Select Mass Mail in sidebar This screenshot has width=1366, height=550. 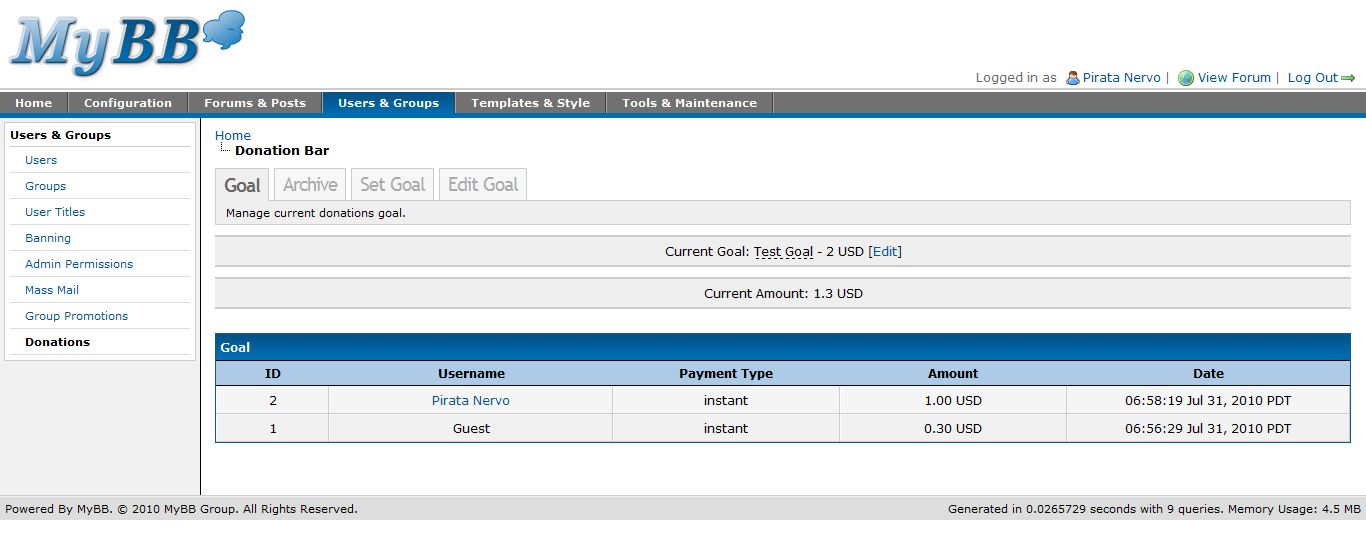(52, 290)
